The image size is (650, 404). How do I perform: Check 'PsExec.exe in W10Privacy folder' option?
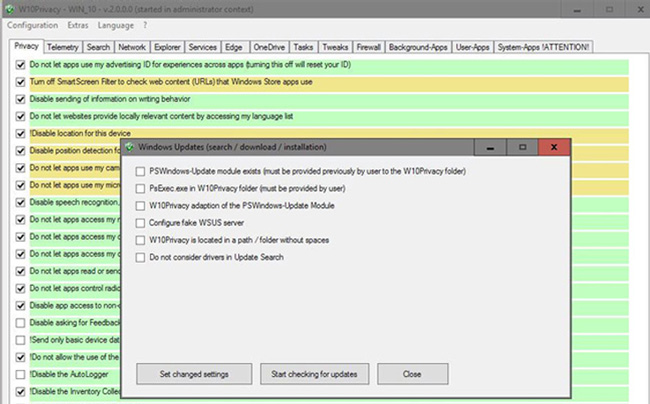point(141,189)
